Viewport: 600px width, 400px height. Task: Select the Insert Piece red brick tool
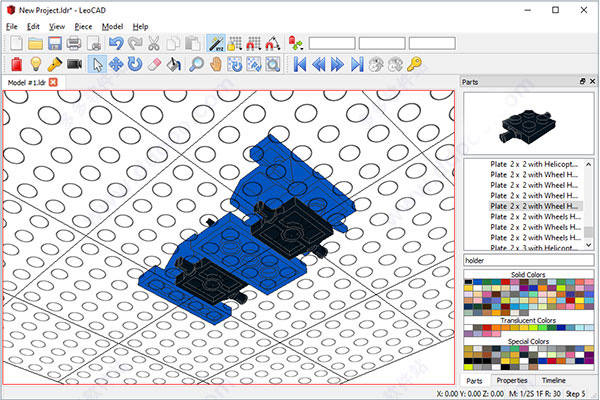click(x=16, y=64)
